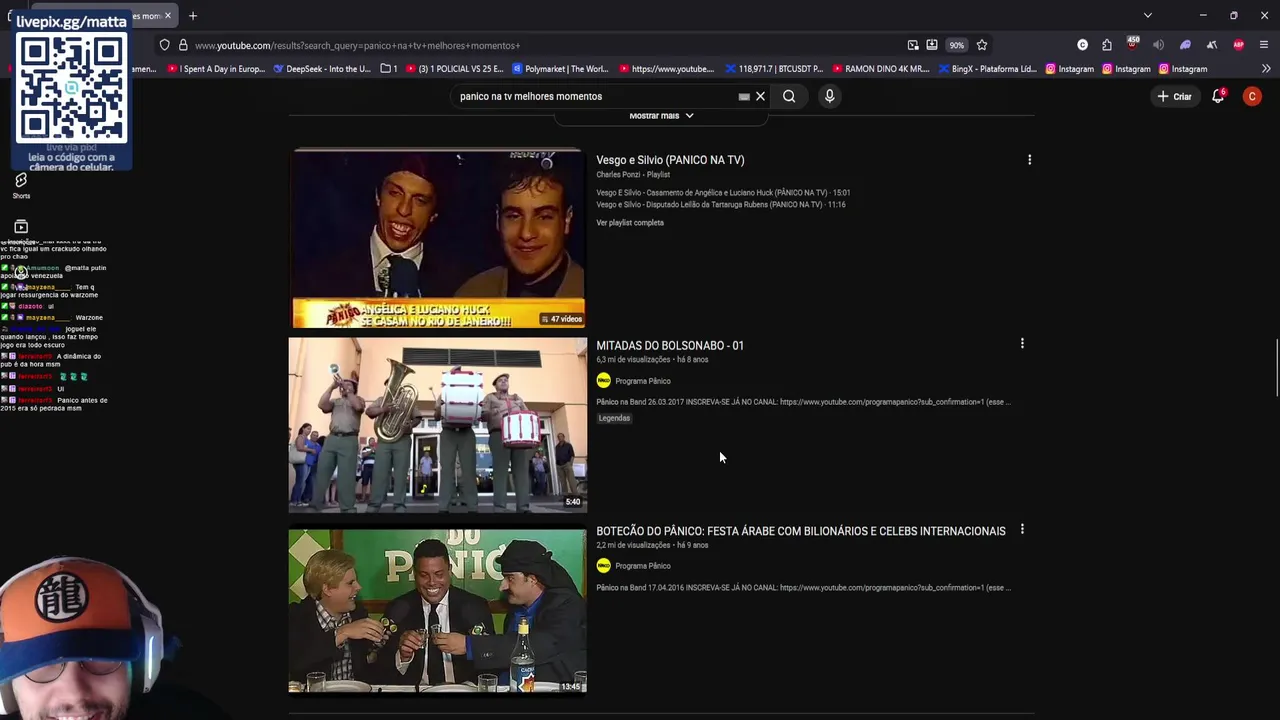
Task: Open Programa Pânico channel under MITADAS video
Action: point(643,381)
